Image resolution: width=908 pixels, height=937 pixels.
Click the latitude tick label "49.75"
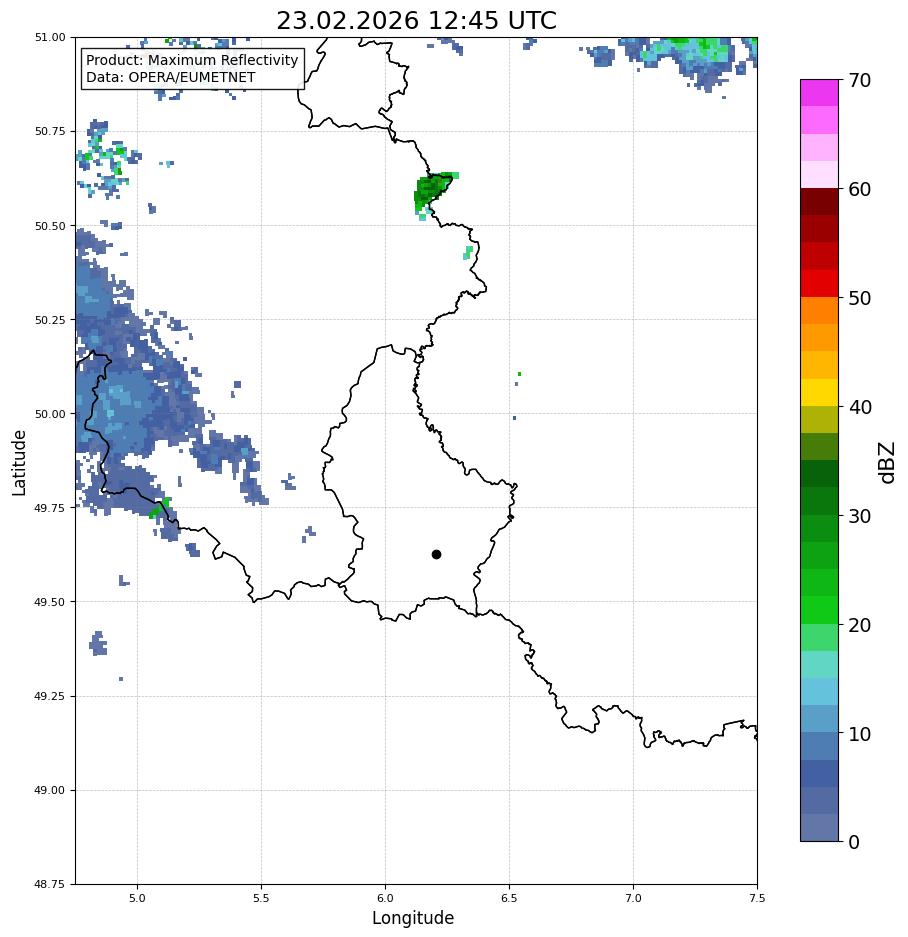[x=50, y=507]
